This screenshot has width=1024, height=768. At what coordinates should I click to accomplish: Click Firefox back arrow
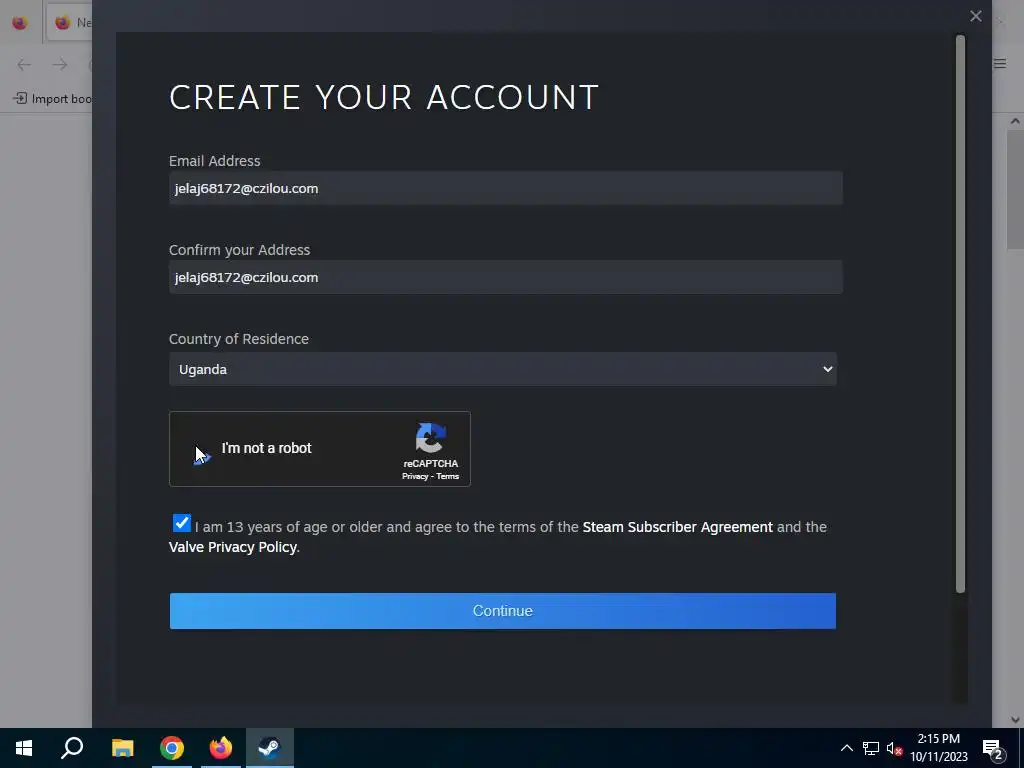click(x=24, y=64)
